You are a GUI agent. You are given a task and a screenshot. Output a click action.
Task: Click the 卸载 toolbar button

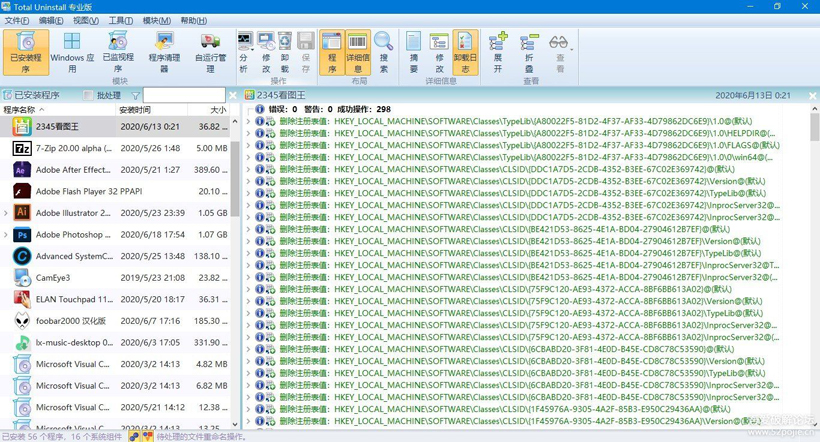(x=285, y=52)
